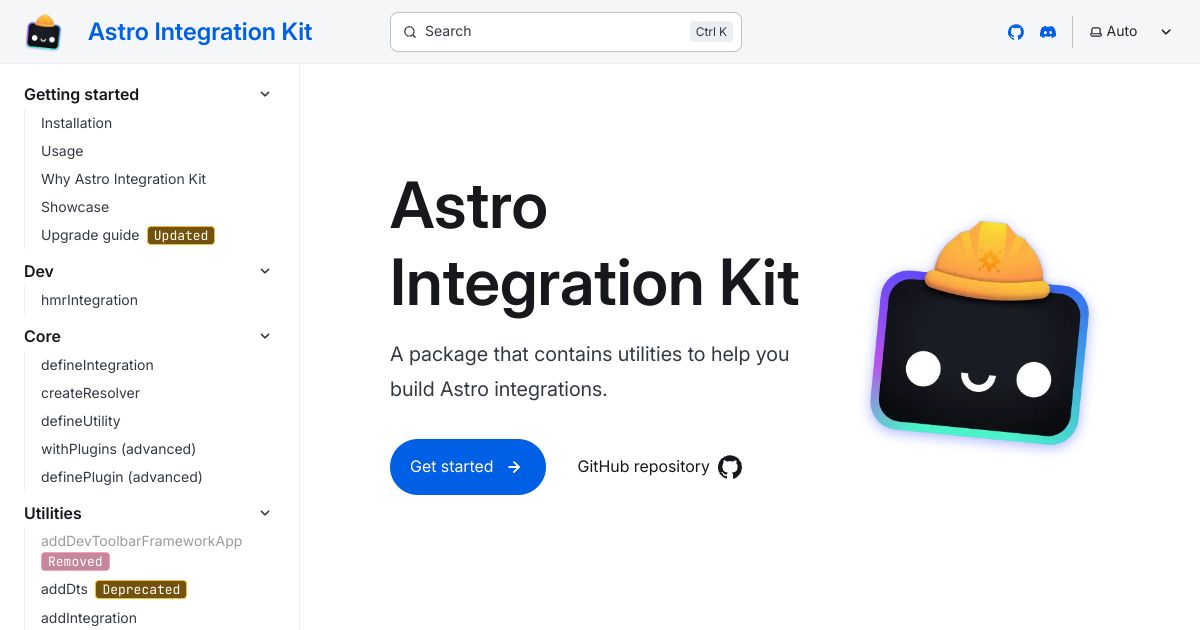Screen dimensions: 1200x630
Task: Click the Deprecated badge
Action: tap(141, 590)
